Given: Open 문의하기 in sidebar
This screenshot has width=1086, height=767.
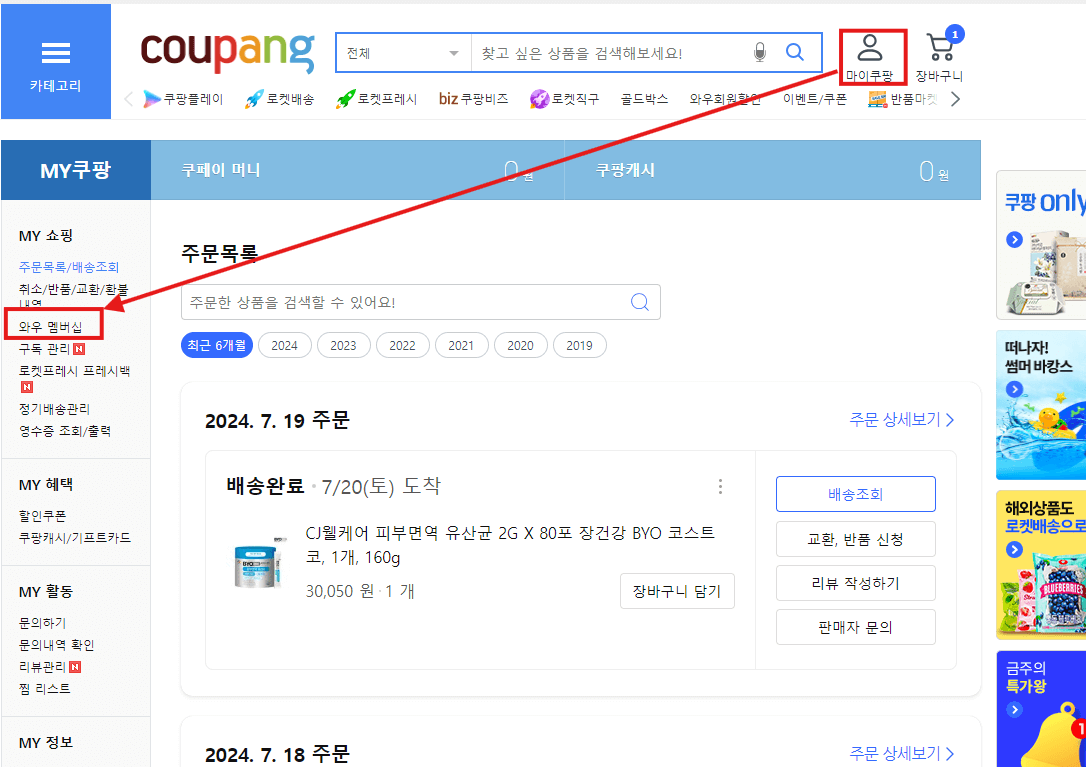Looking at the screenshot, I should click(x=42, y=623).
